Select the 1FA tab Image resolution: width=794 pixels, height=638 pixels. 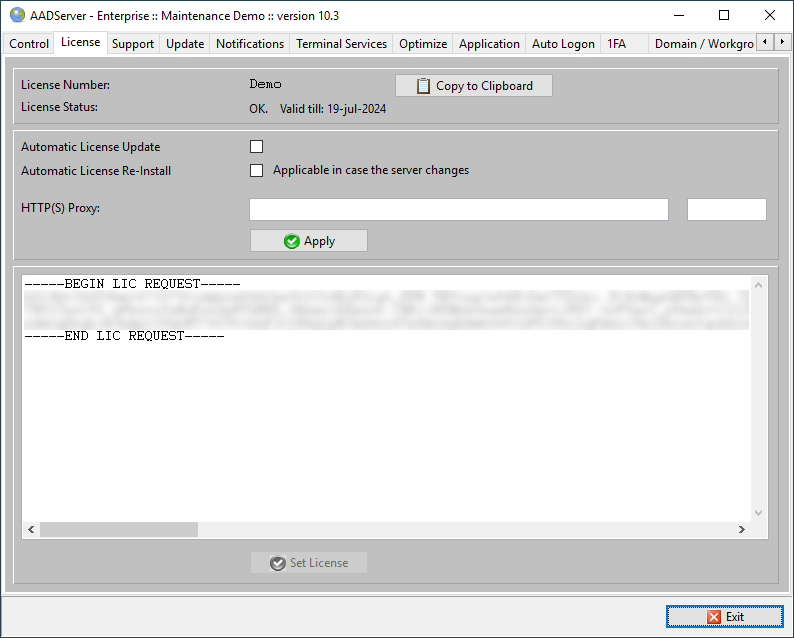[x=617, y=44]
